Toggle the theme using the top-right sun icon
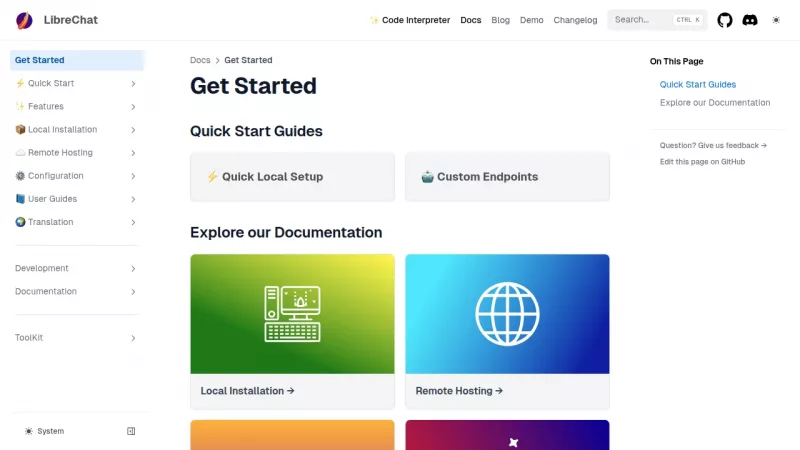The image size is (800, 450). click(776, 20)
